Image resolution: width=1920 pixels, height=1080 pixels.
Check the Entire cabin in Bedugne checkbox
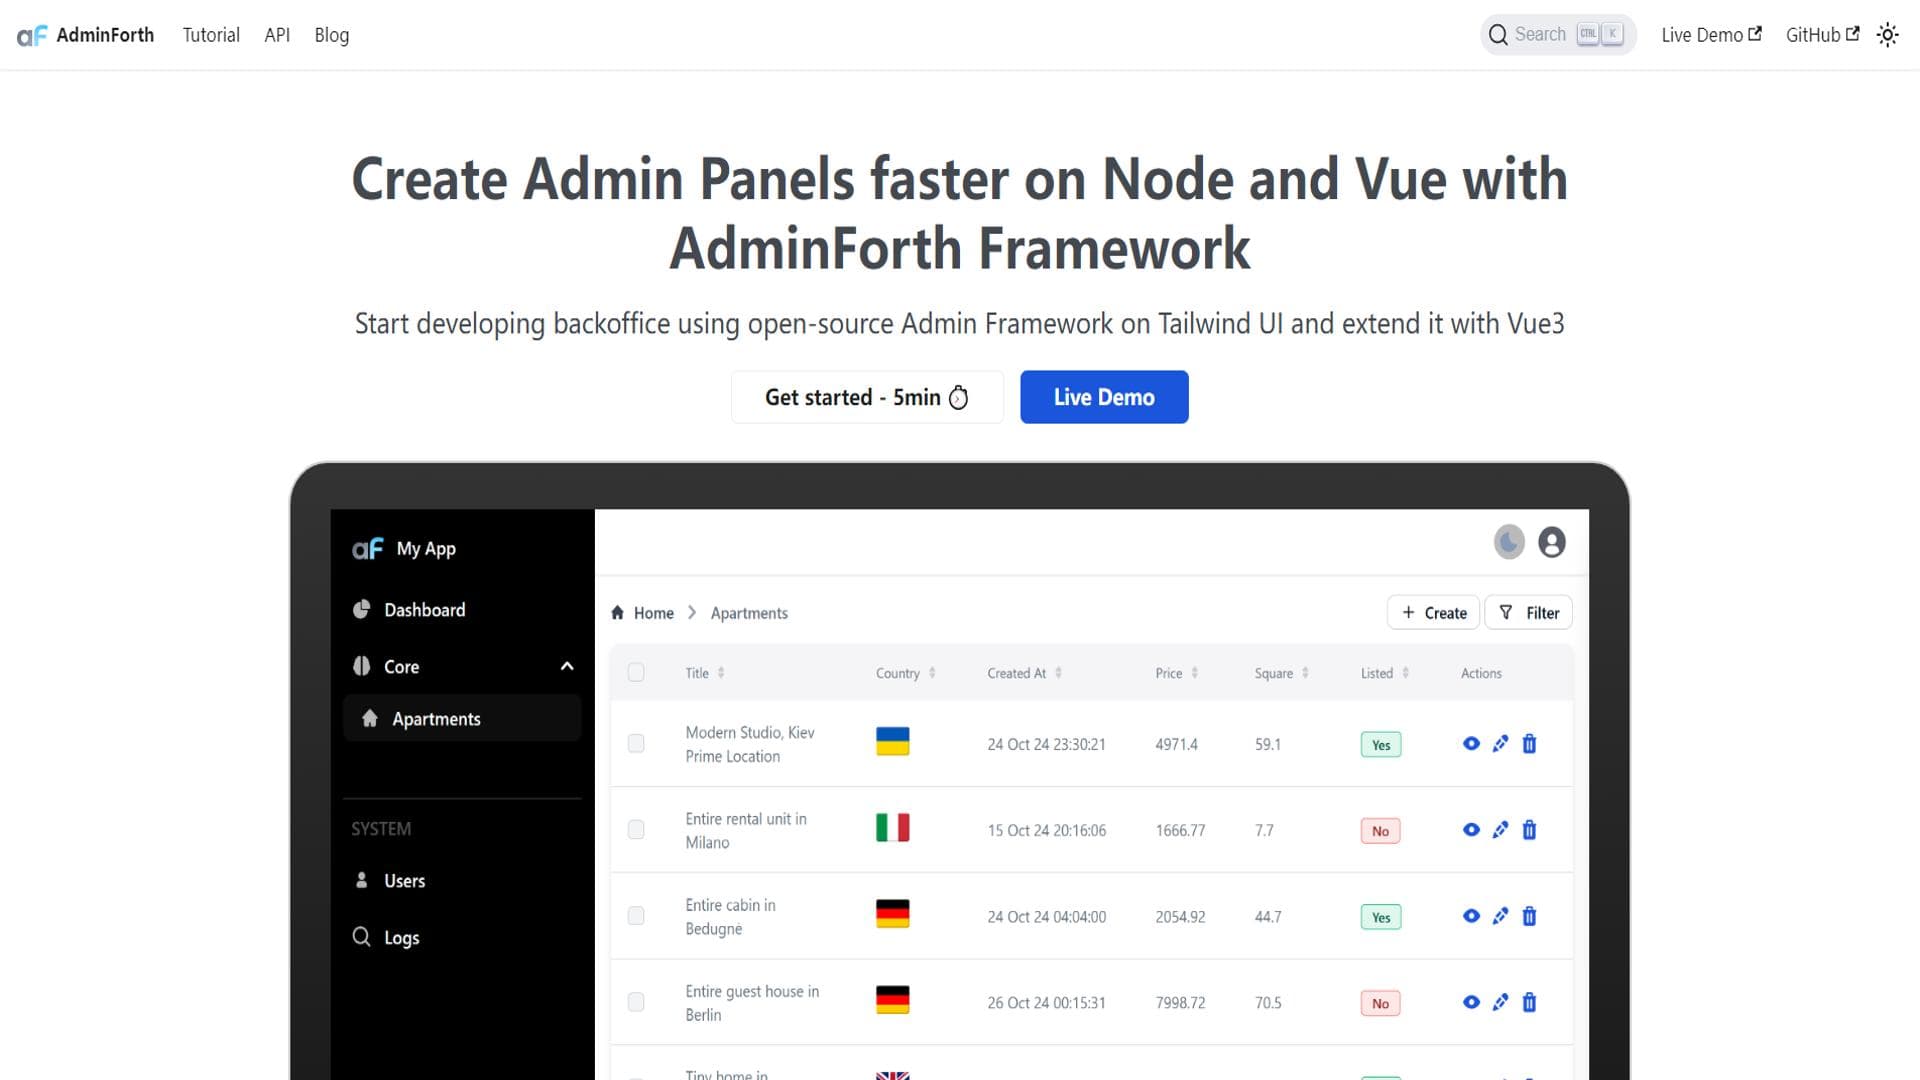(636, 915)
